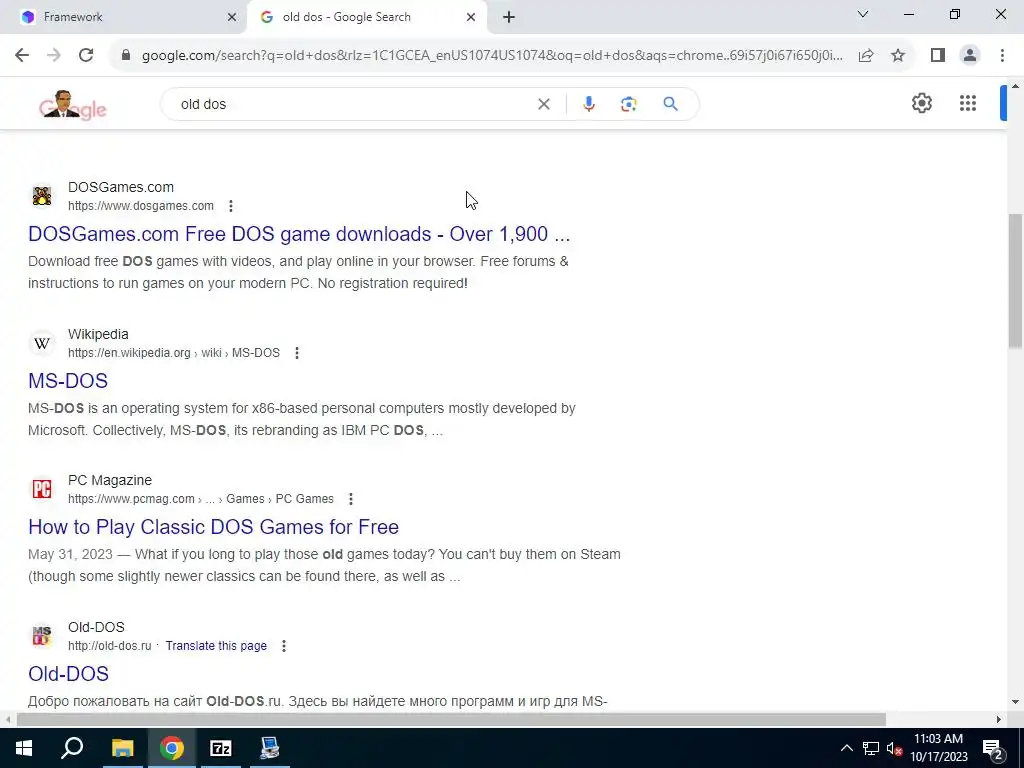Submit search with magnifier icon

(x=671, y=104)
